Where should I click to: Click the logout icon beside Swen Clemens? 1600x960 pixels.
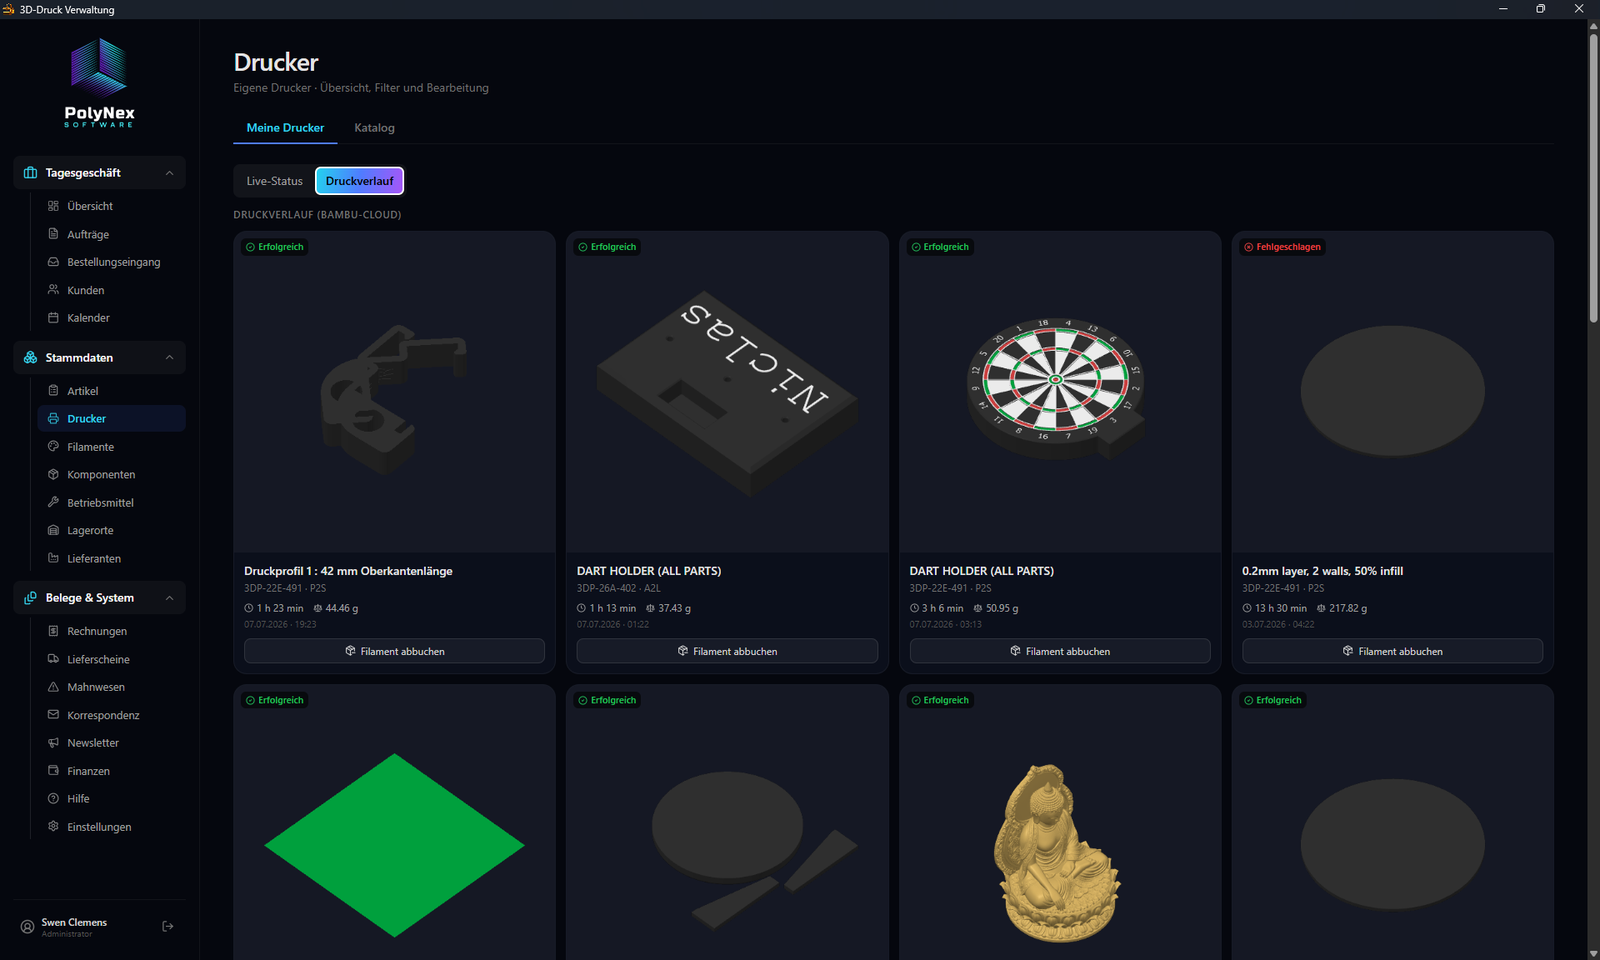coord(168,927)
